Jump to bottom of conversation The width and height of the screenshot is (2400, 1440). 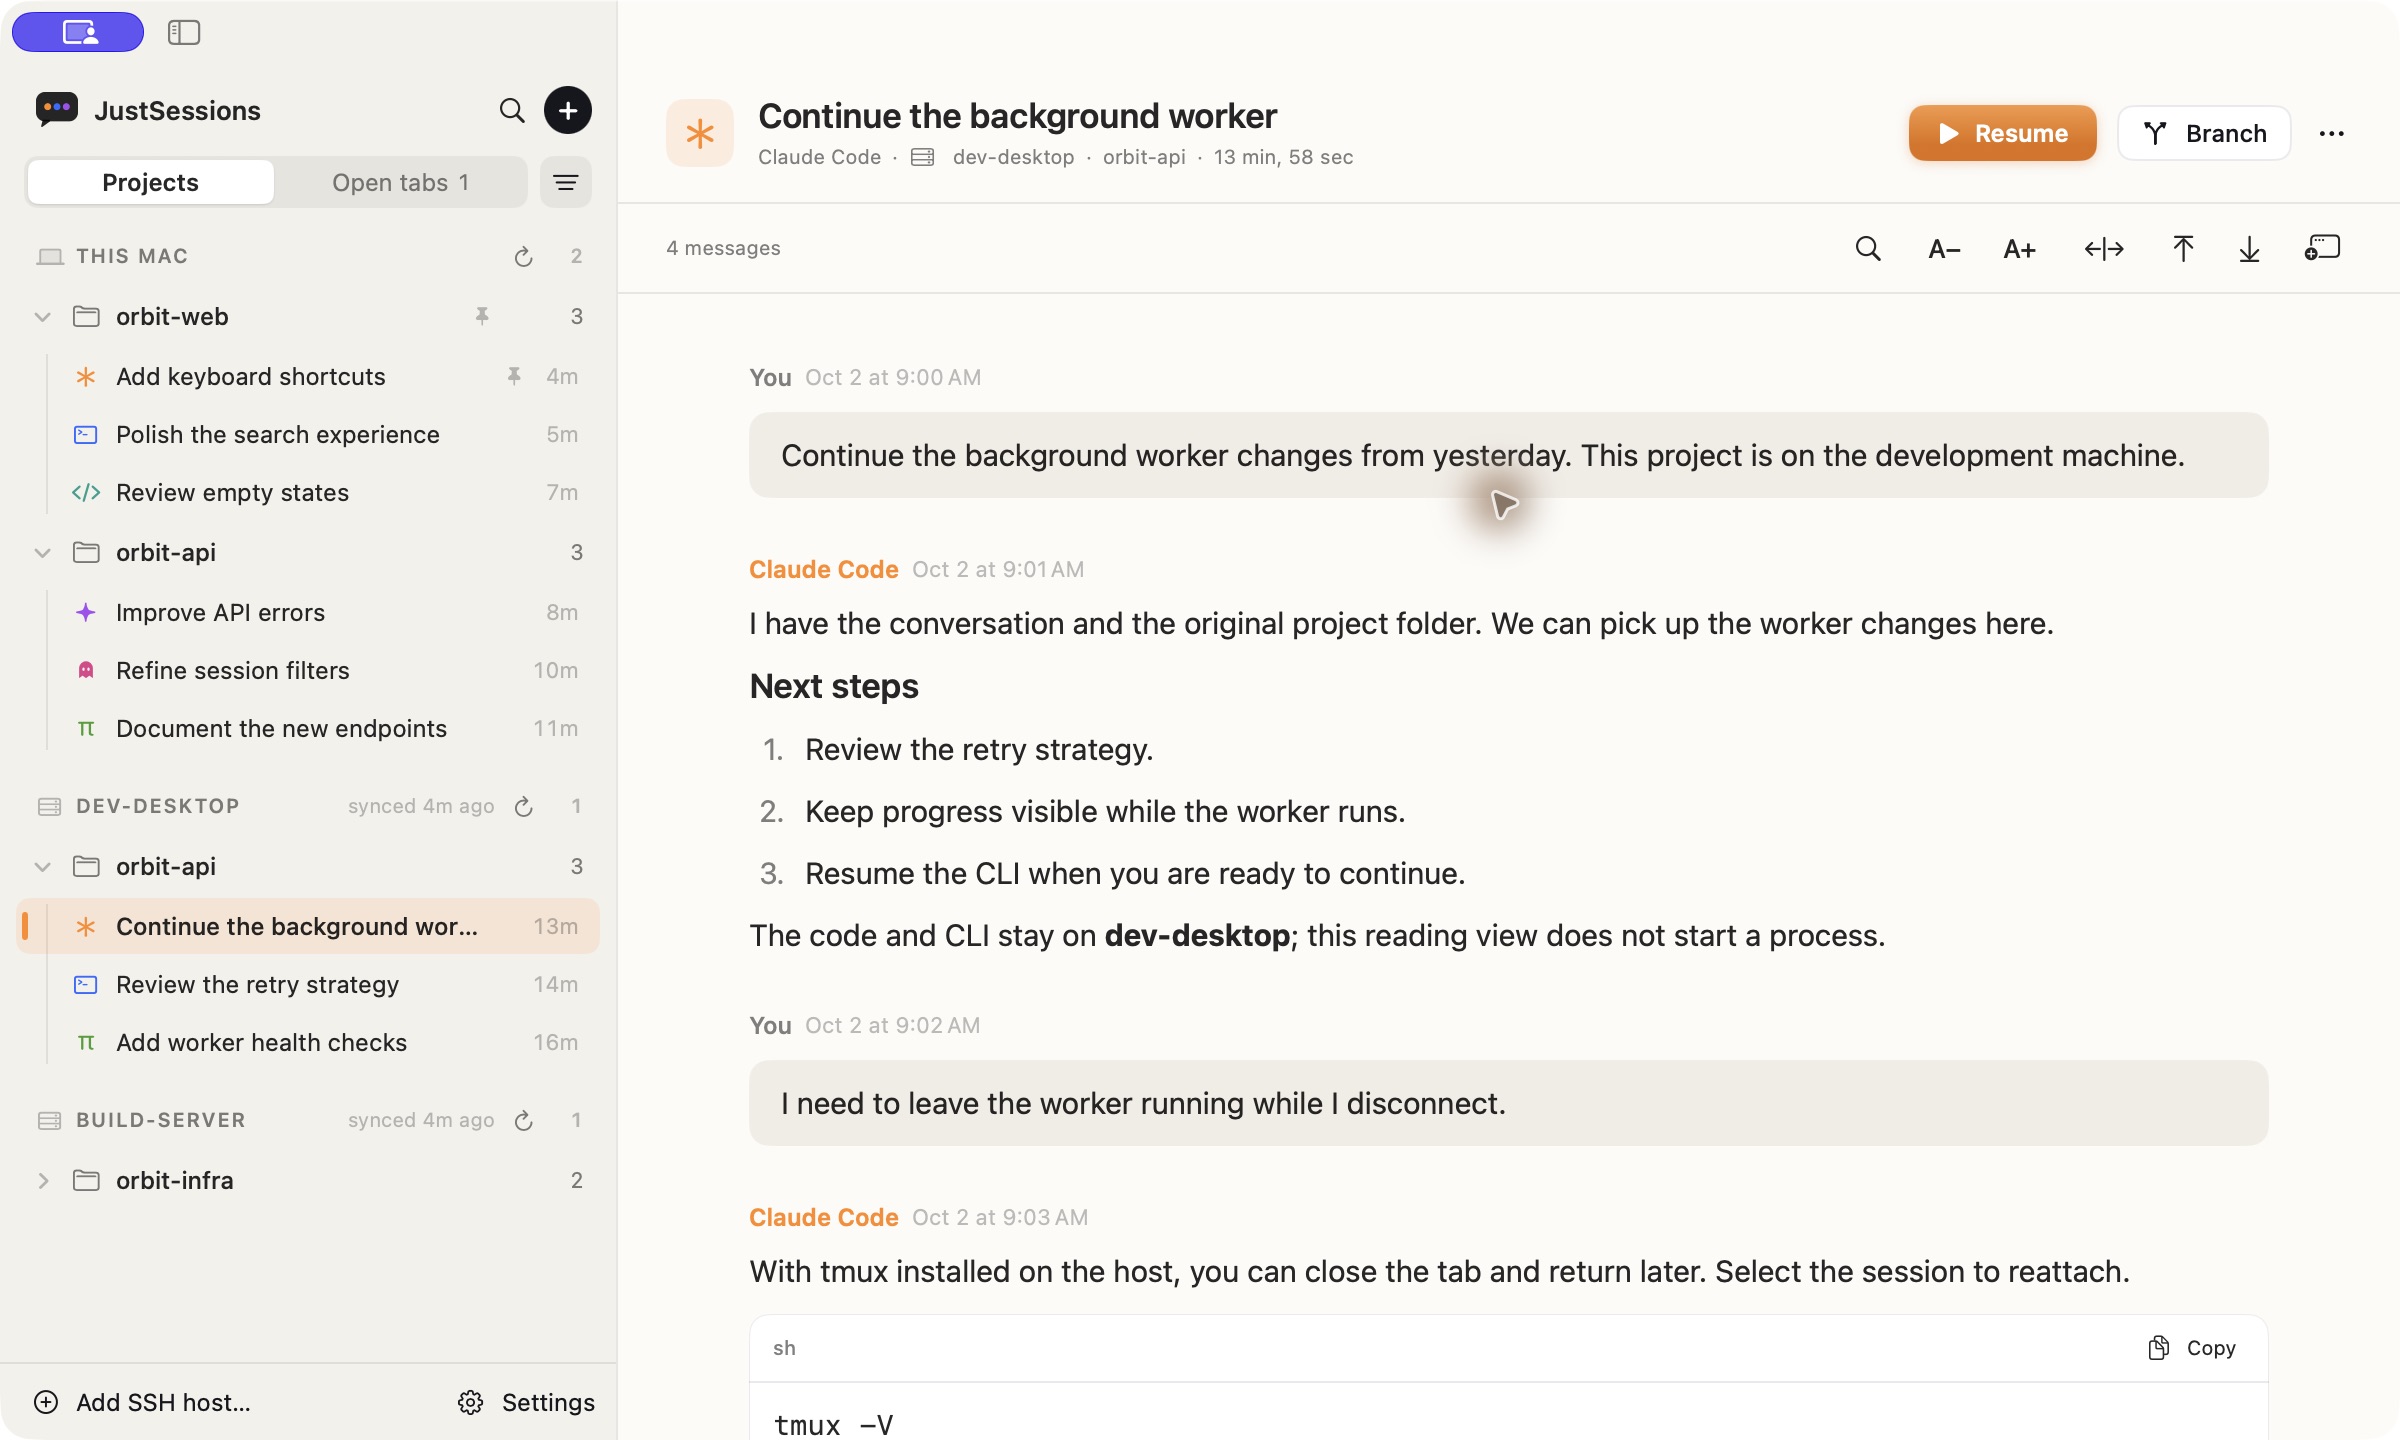tap(2249, 248)
